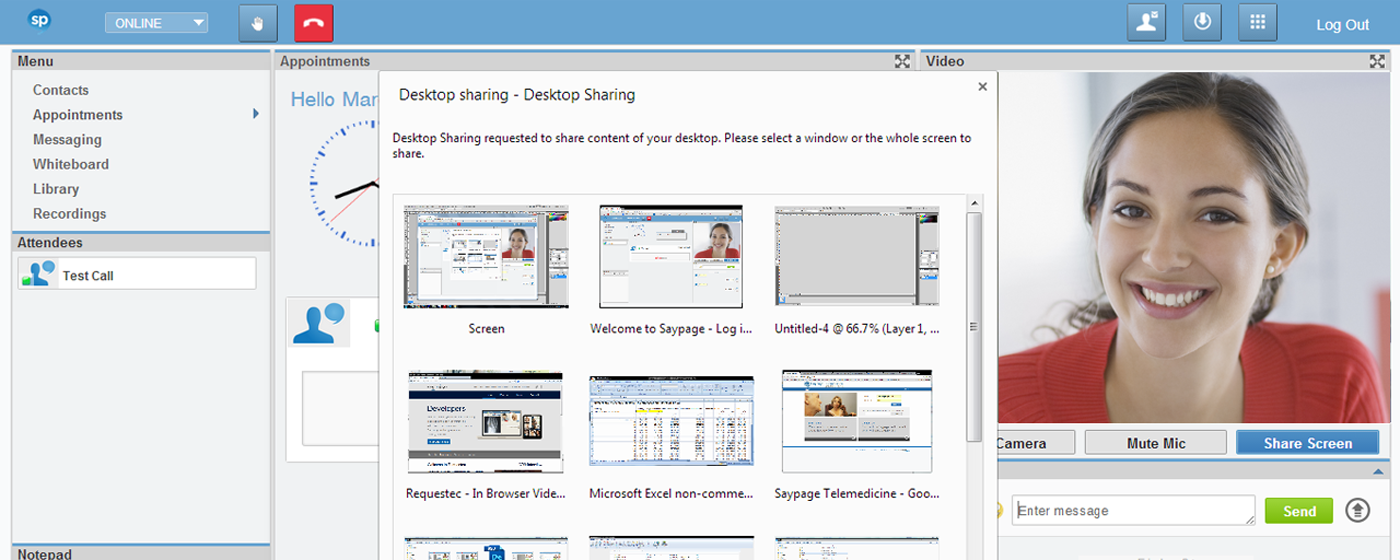Click the circular download arrow icon button
Screen dimensions: 1400x560
click(x=1202, y=23)
